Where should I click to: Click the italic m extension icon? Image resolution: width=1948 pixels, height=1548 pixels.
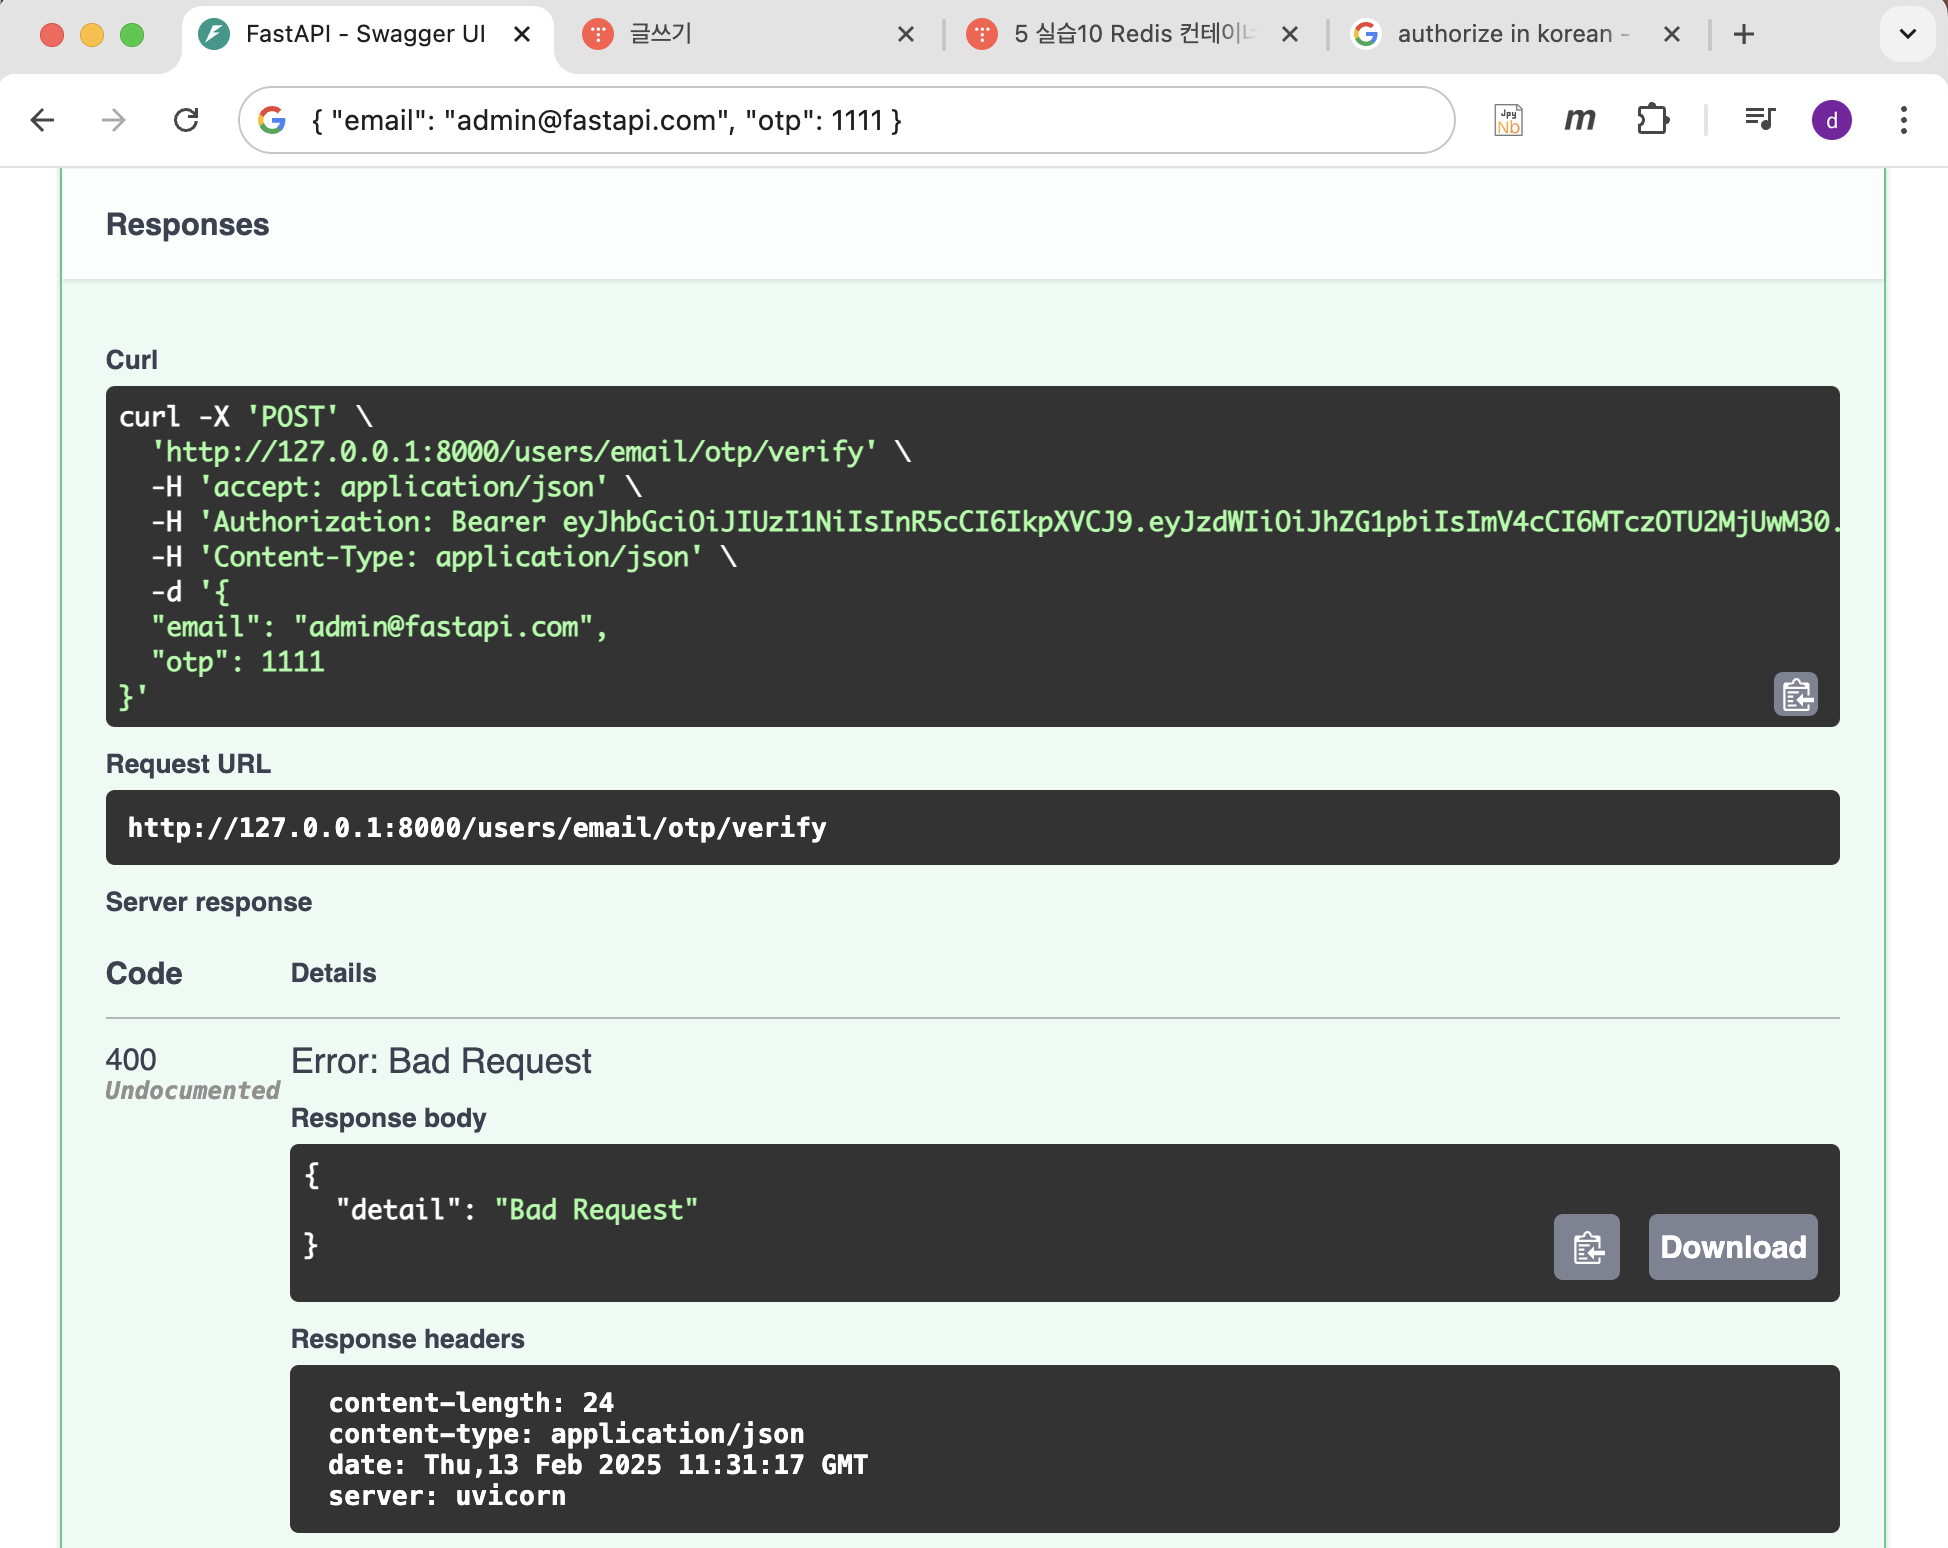tap(1579, 120)
